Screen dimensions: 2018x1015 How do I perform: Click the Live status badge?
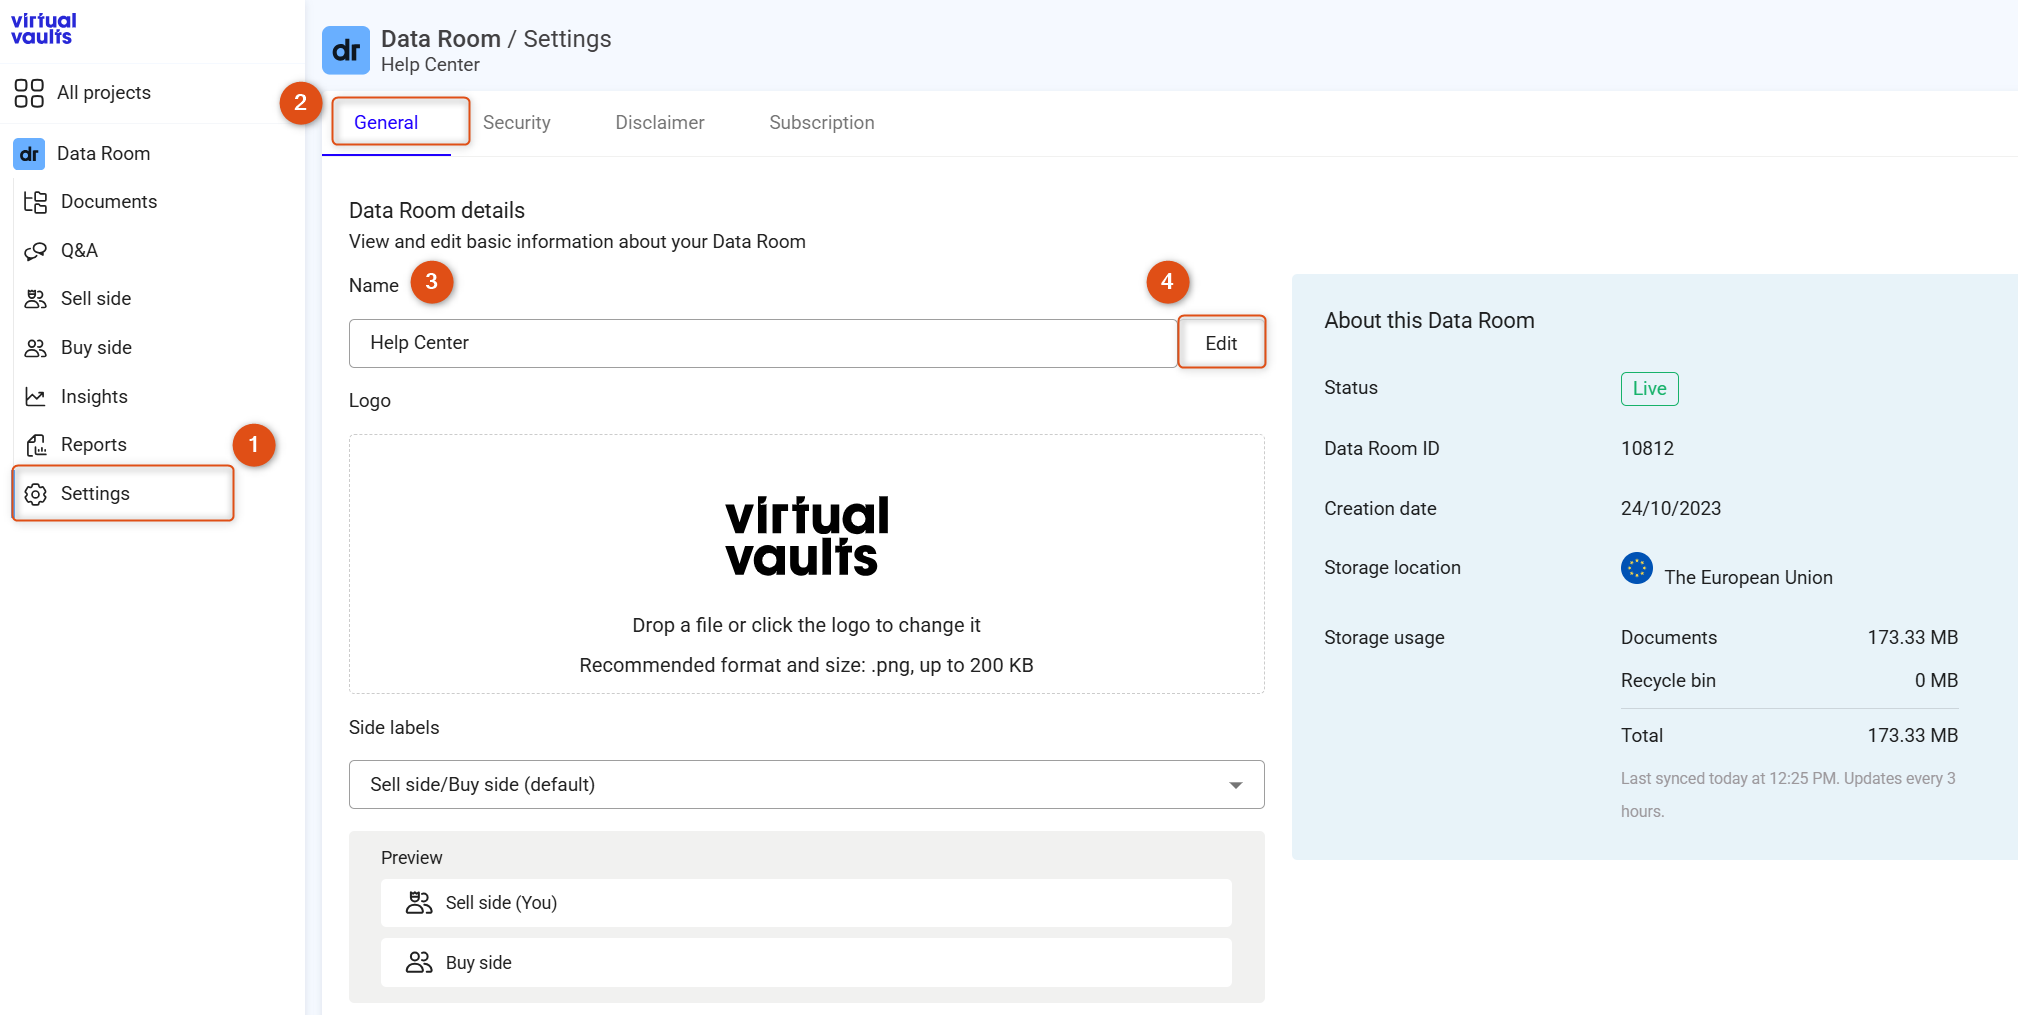pos(1649,389)
